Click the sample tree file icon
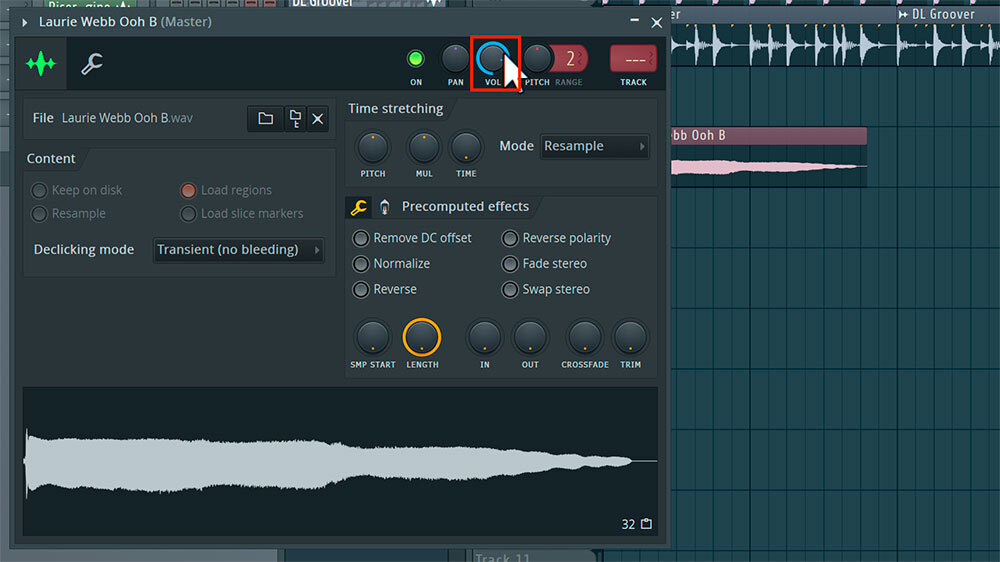The height and width of the screenshot is (562, 1000). pos(295,119)
